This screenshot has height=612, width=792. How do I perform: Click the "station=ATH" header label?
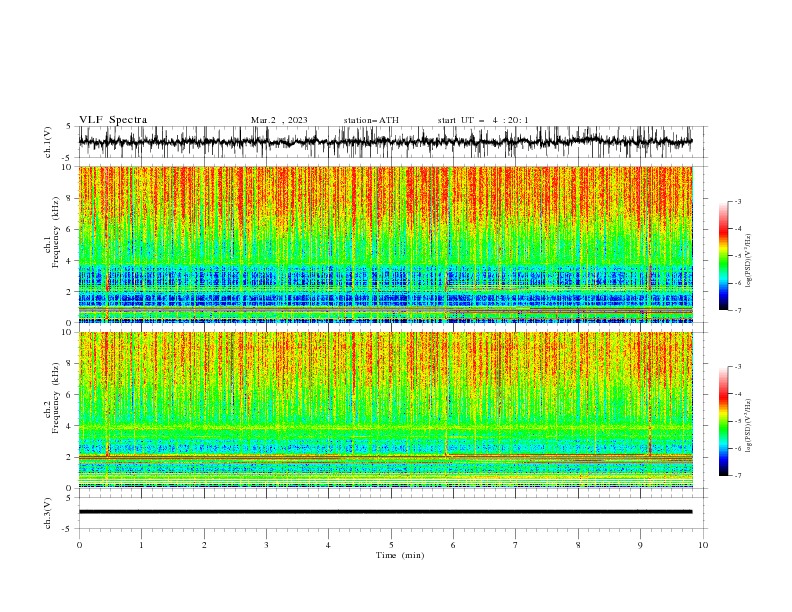tap(371, 120)
